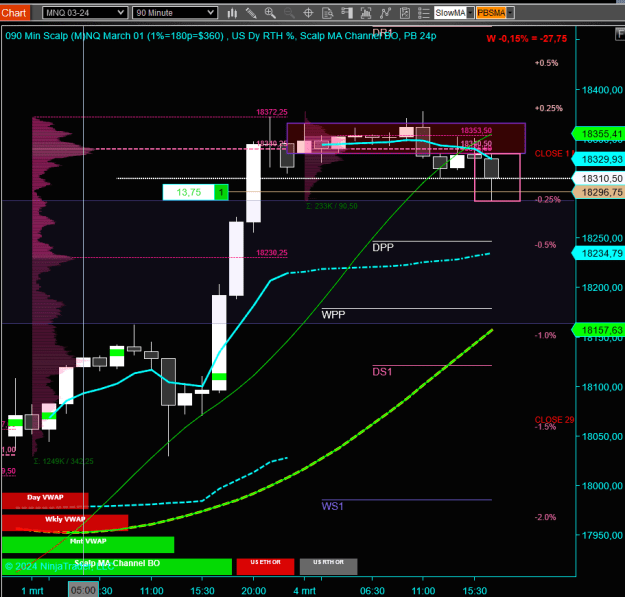The image size is (625, 597).
Task: Toggle the Mnt VWAP button
Action: point(88,544)
